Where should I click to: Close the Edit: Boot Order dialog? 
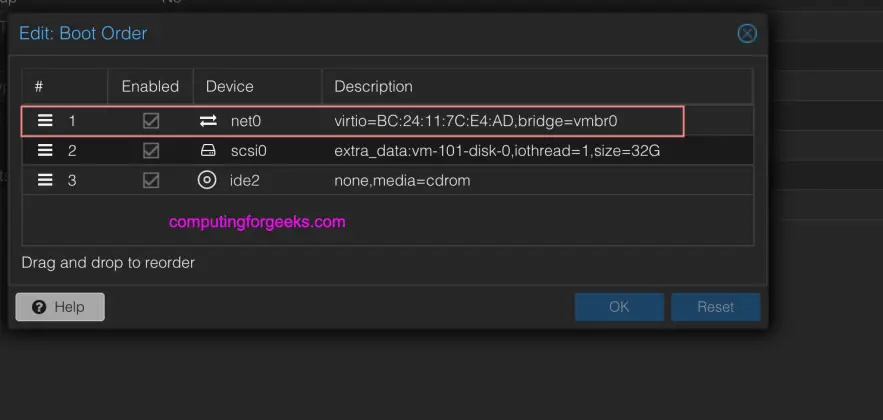pyautogui.click(x=747, y=34)
